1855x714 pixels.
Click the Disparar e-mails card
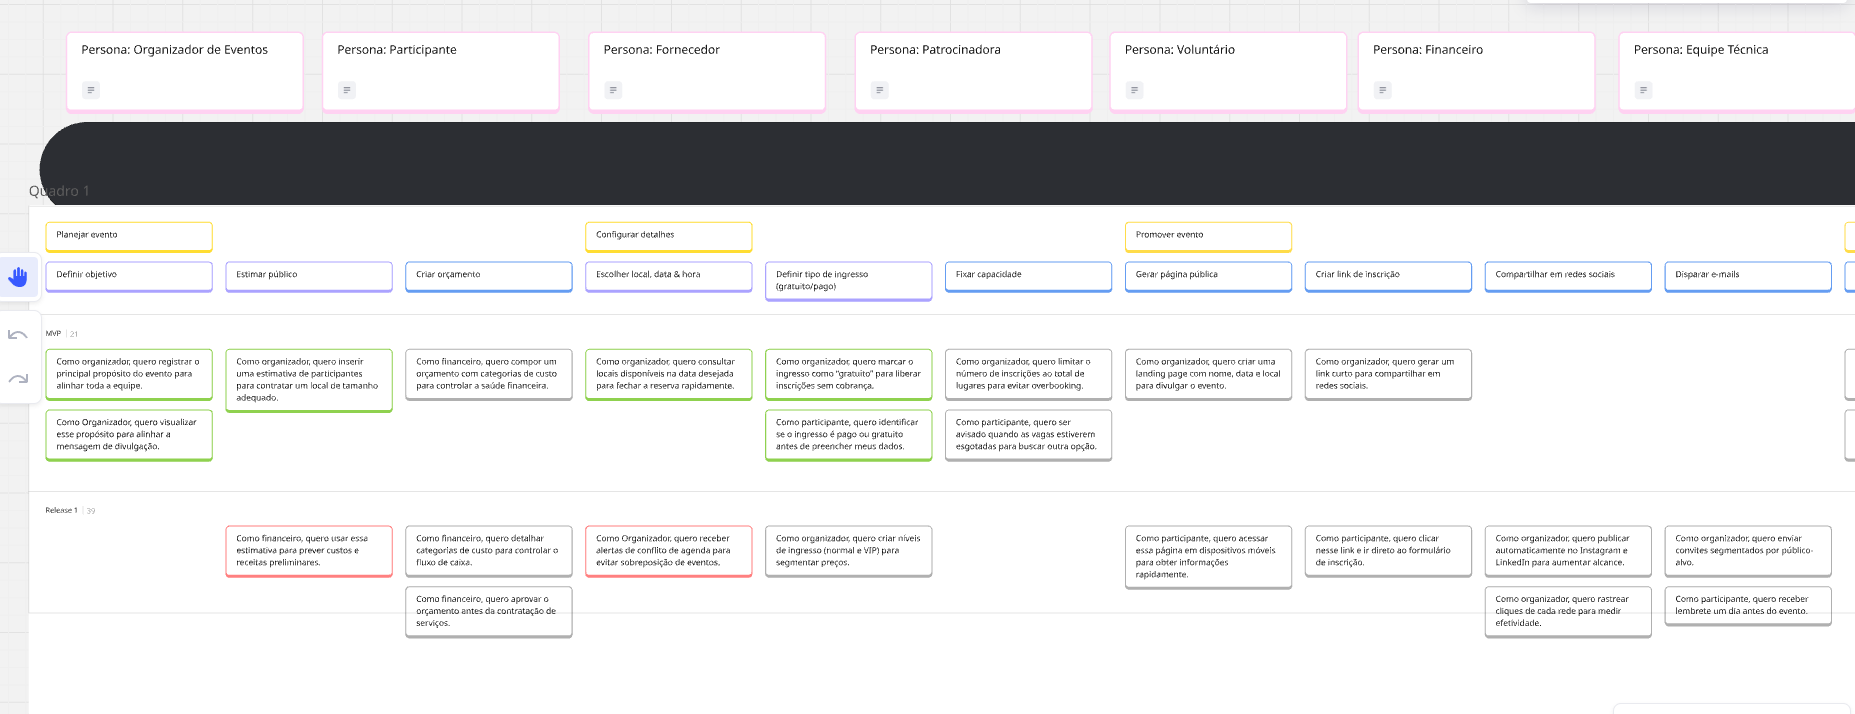pyautogui.click(x=1747, y=275)
